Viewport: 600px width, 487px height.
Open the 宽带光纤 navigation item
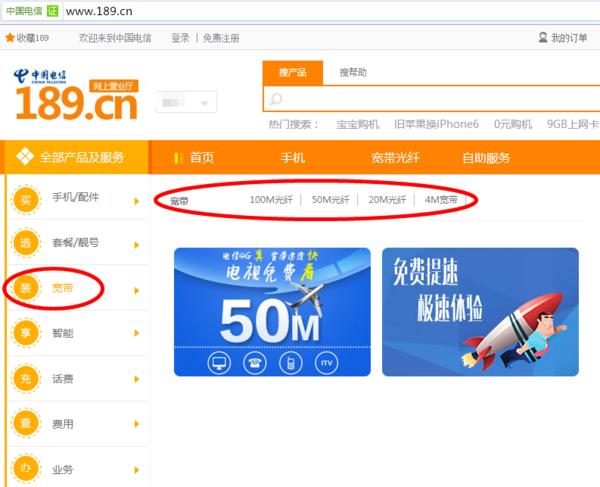click(x=395, y=158)
